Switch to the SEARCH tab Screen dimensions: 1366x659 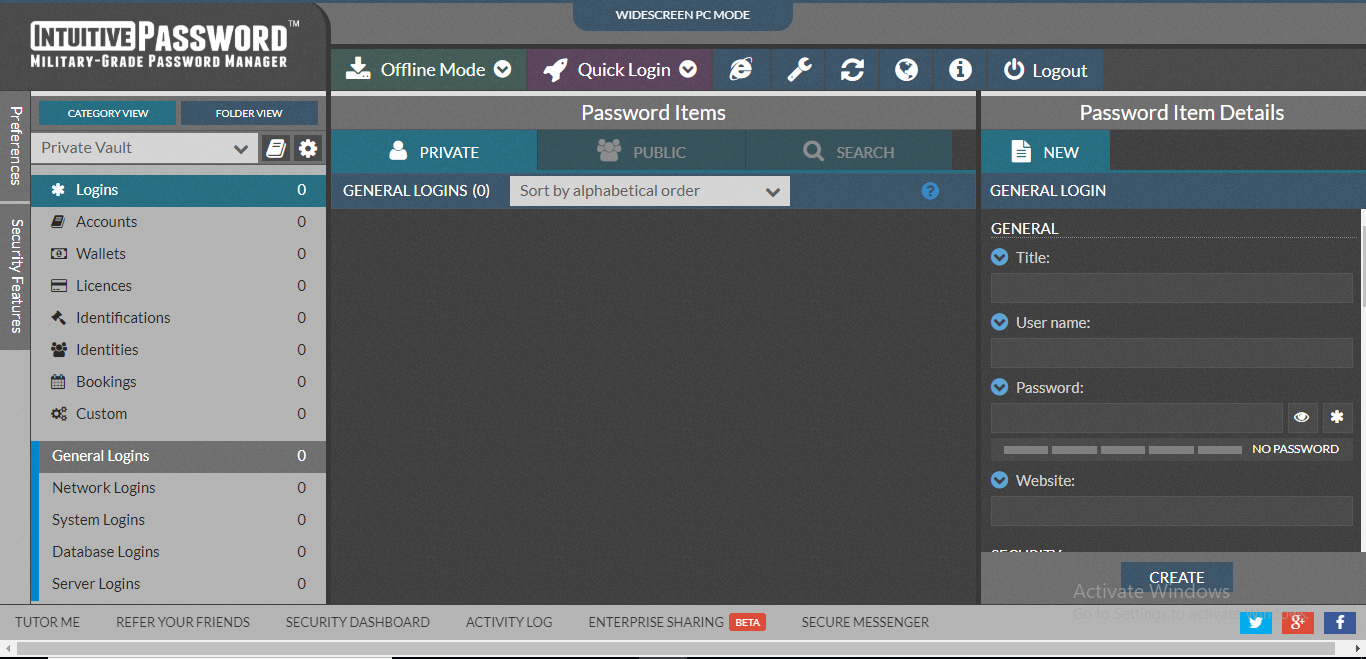tap(848, 152)
